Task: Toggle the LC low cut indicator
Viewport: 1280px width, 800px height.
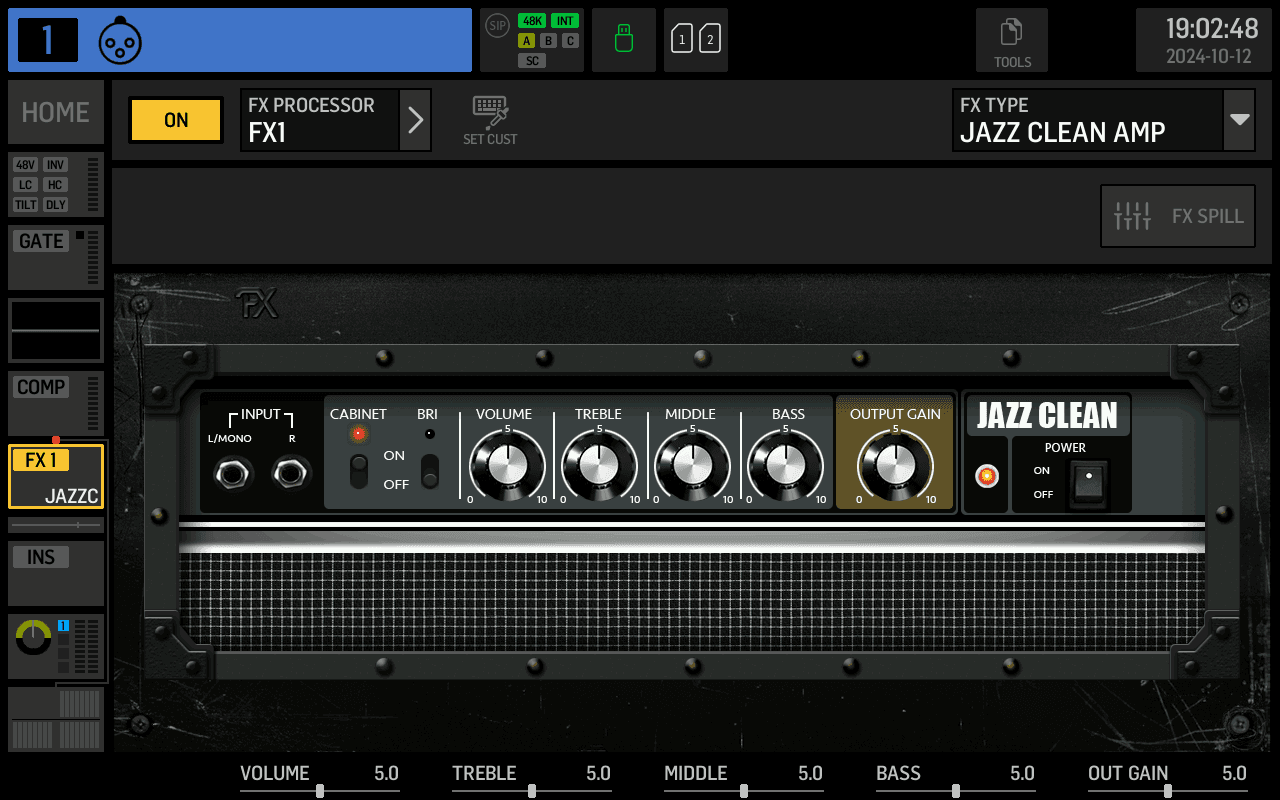Action: click(26, 185)
